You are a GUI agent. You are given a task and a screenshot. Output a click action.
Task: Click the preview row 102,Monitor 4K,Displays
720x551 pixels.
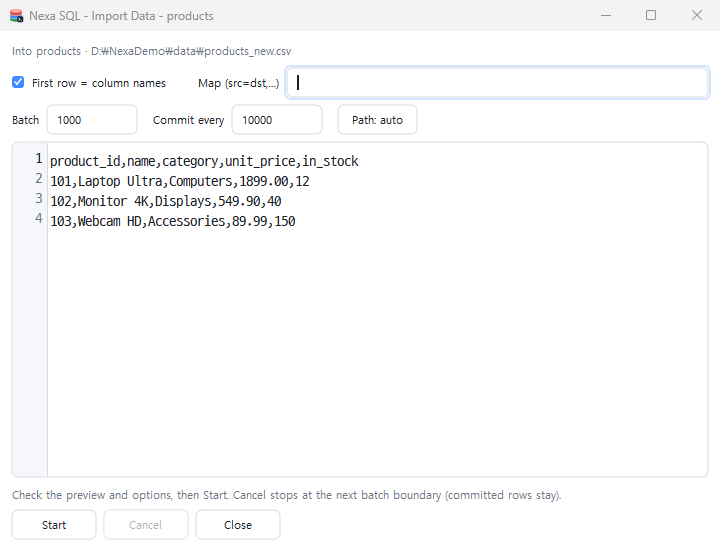tap(166, 201)
